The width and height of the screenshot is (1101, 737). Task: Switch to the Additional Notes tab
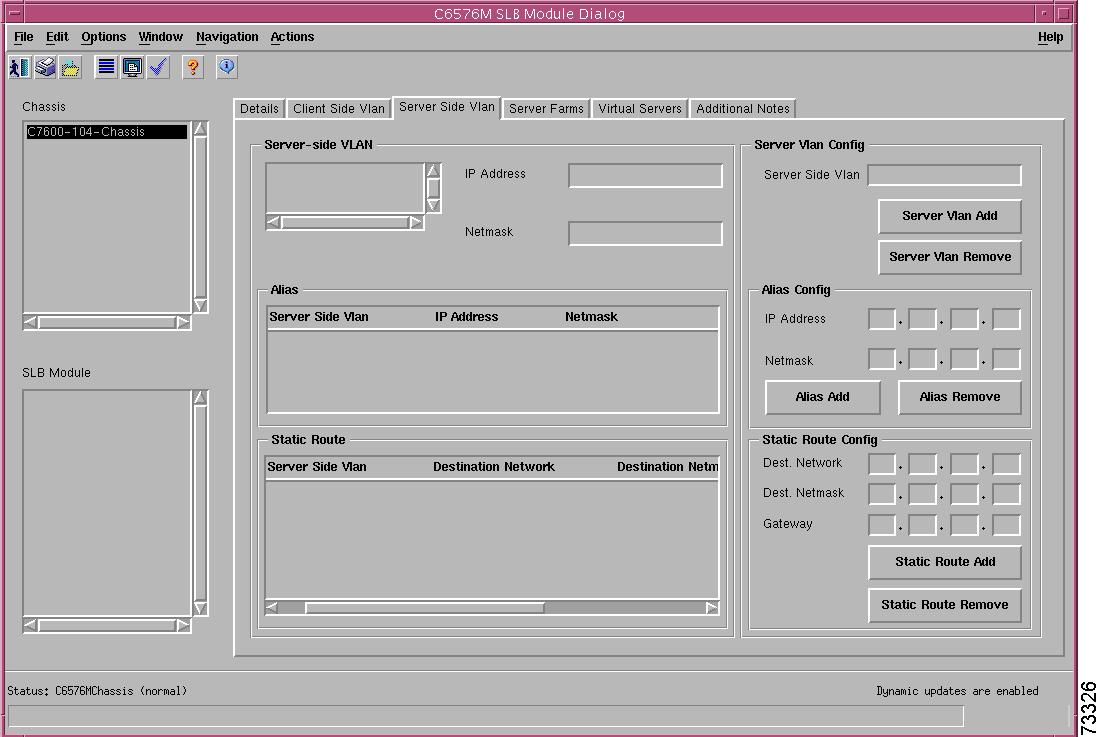click(743, 109)
